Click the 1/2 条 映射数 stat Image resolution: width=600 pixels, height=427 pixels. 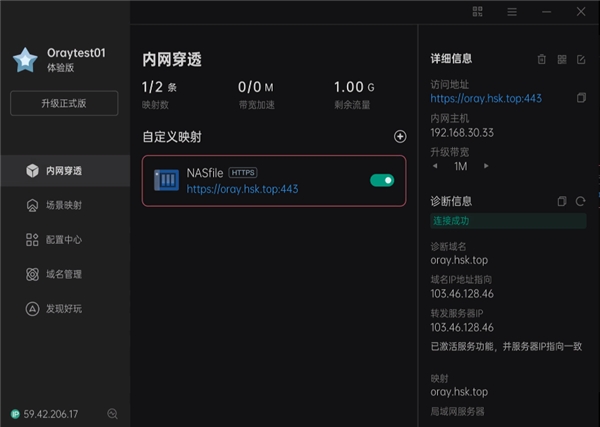pos(159,94)
